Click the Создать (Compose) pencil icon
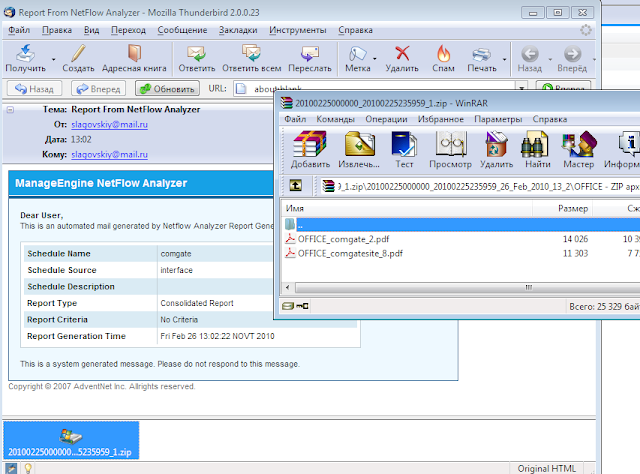640x474 pixels. click(x=78, y=53)
